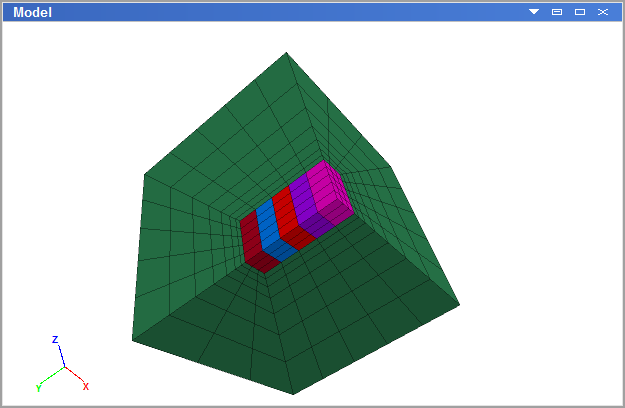Pick the blue element strip in mesh
Image resolution: width=625 pixels, height=408 pixels.
[x=269, y=230]
